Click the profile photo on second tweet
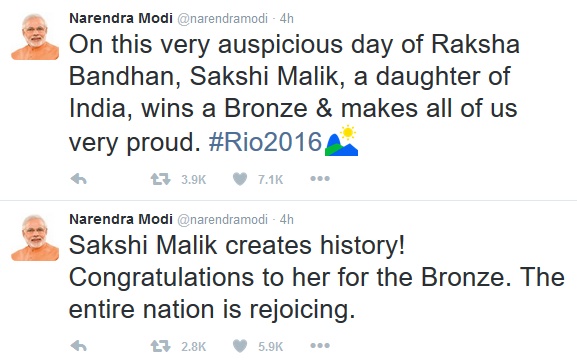The image size is (577, 362). 35,238
